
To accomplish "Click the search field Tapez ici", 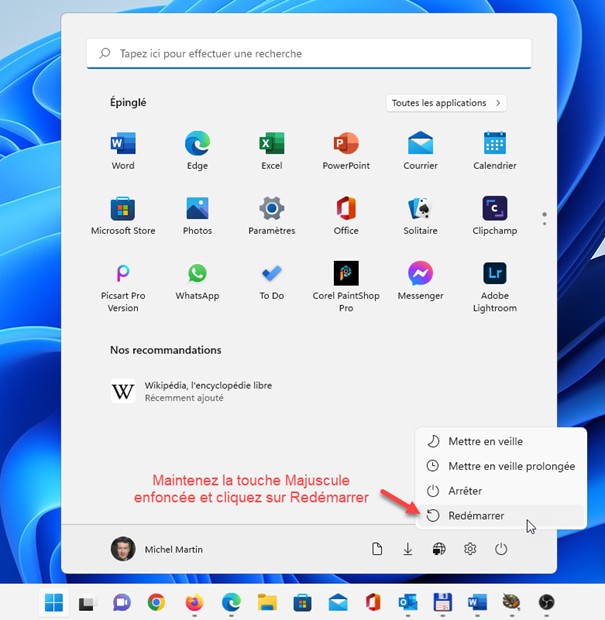I will 309,54.
